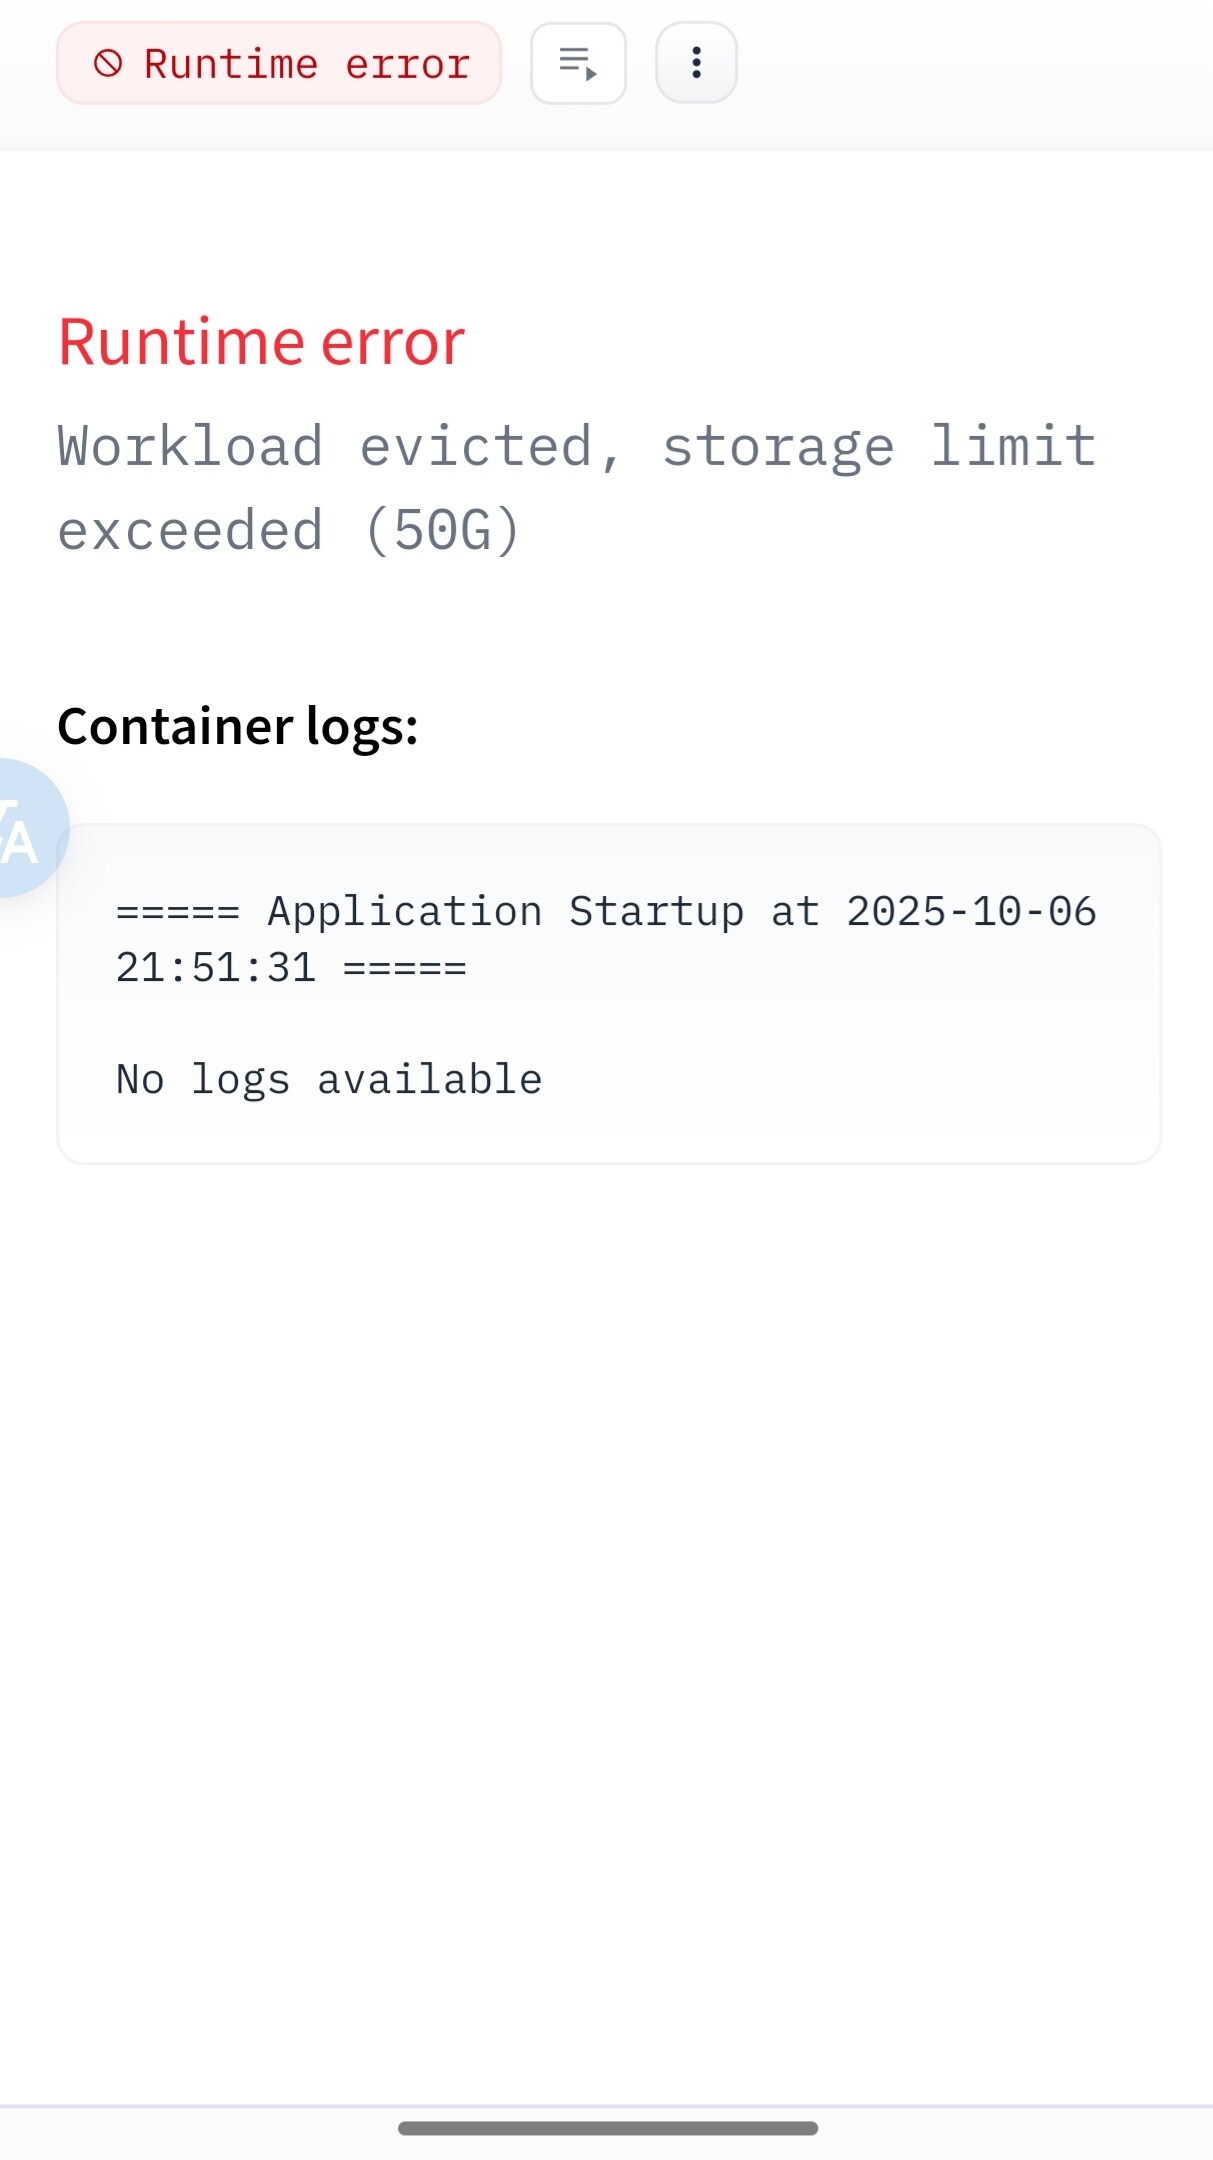Select the word exceeded in error message

(x=190, y=531)
